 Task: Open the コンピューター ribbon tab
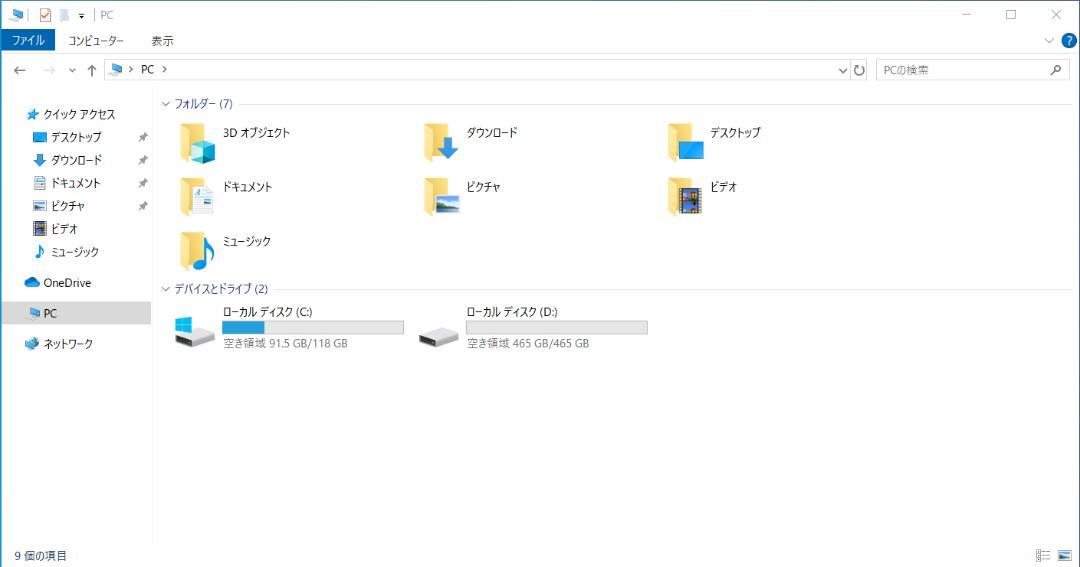point(96,41)
